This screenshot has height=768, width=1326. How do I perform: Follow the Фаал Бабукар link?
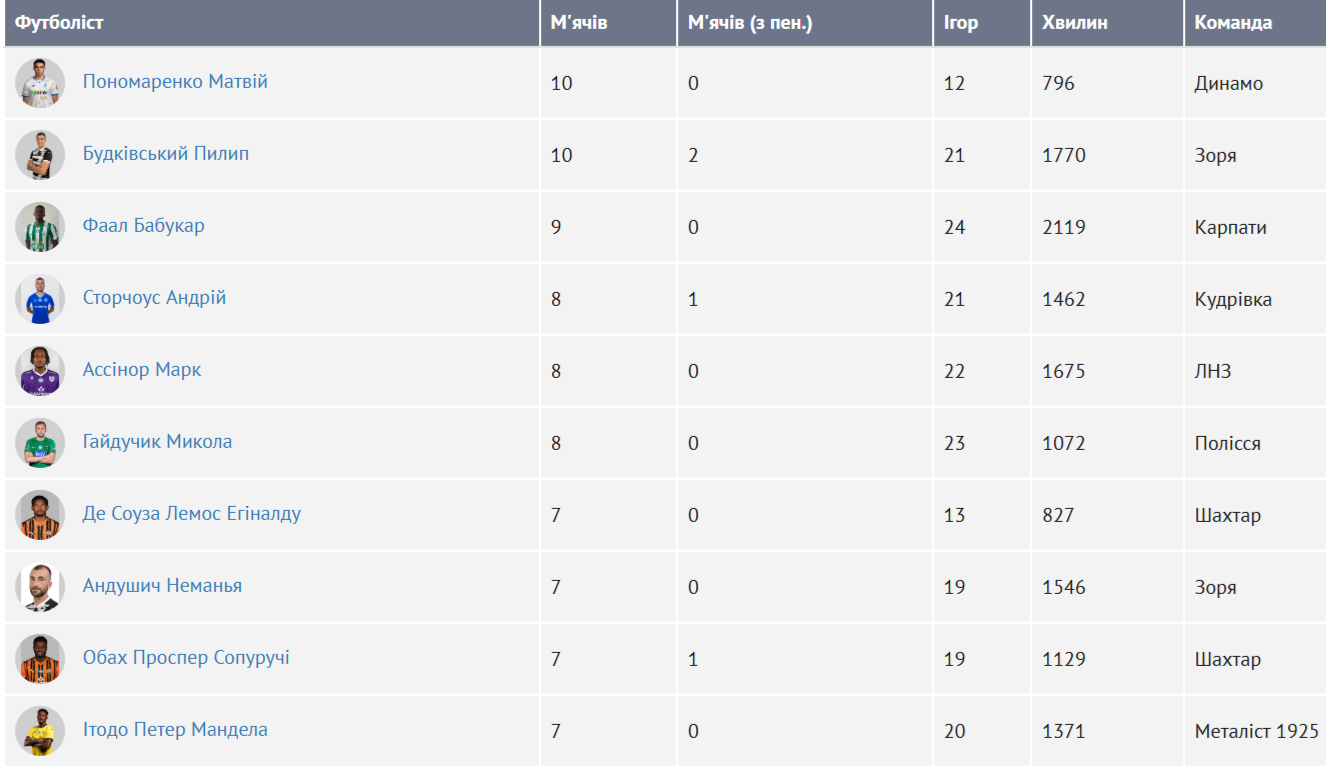coord(143,226)
